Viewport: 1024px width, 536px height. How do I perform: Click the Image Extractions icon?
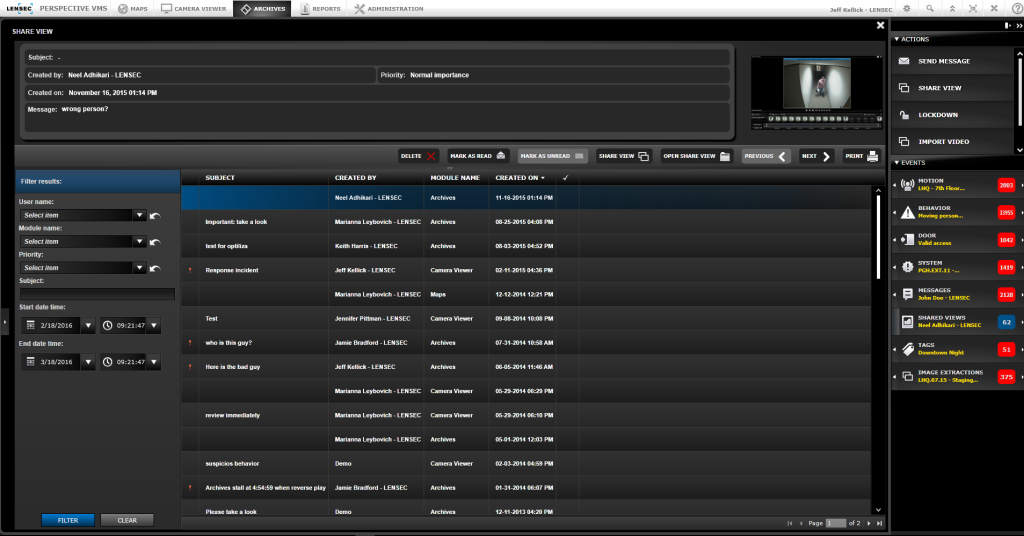coord(907,377)
